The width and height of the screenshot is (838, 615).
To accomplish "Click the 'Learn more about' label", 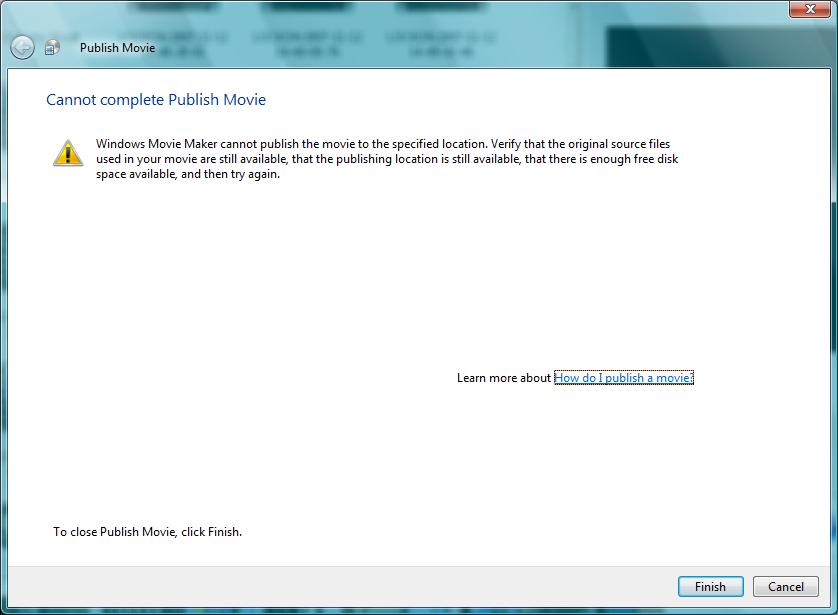I will (x=503, y=378).
